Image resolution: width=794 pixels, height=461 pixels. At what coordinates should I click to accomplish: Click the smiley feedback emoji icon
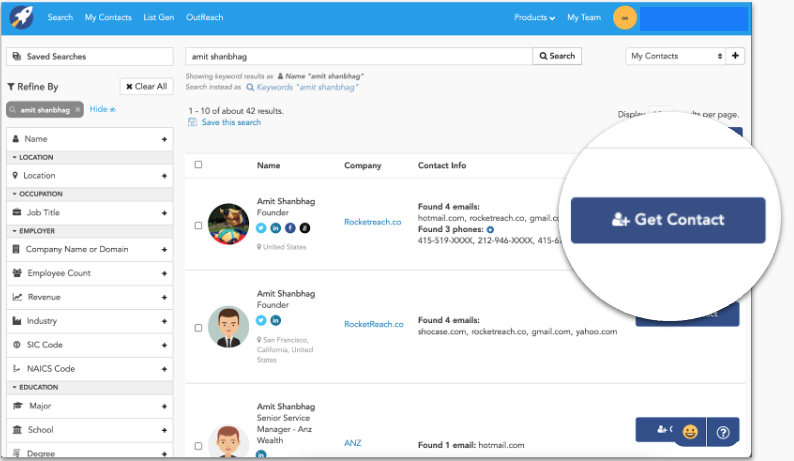tap(690, 432)
